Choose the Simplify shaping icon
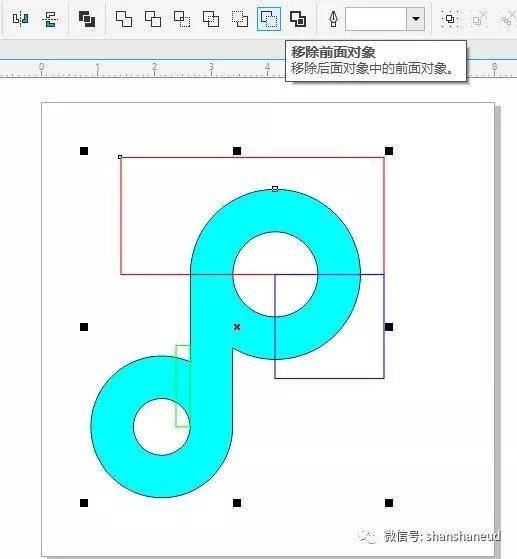The width and height of the screenshot is (517, 559). [x=211, y=19]
